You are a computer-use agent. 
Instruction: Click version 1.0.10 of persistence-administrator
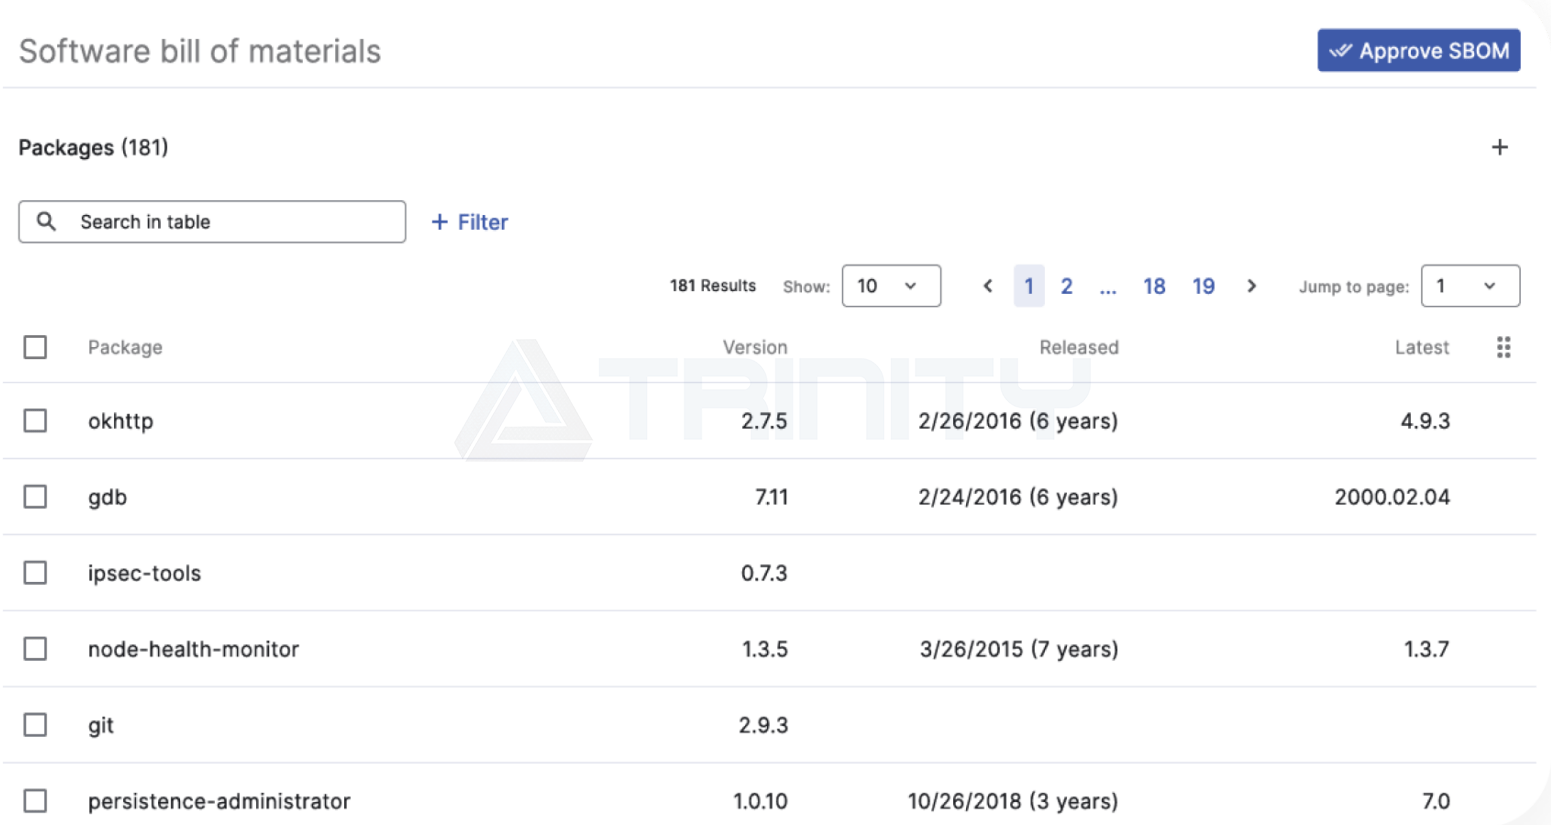click(760, 801)
